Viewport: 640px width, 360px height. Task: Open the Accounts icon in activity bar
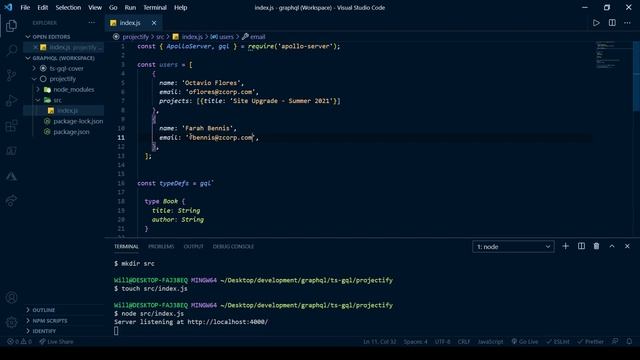(11, 298)
